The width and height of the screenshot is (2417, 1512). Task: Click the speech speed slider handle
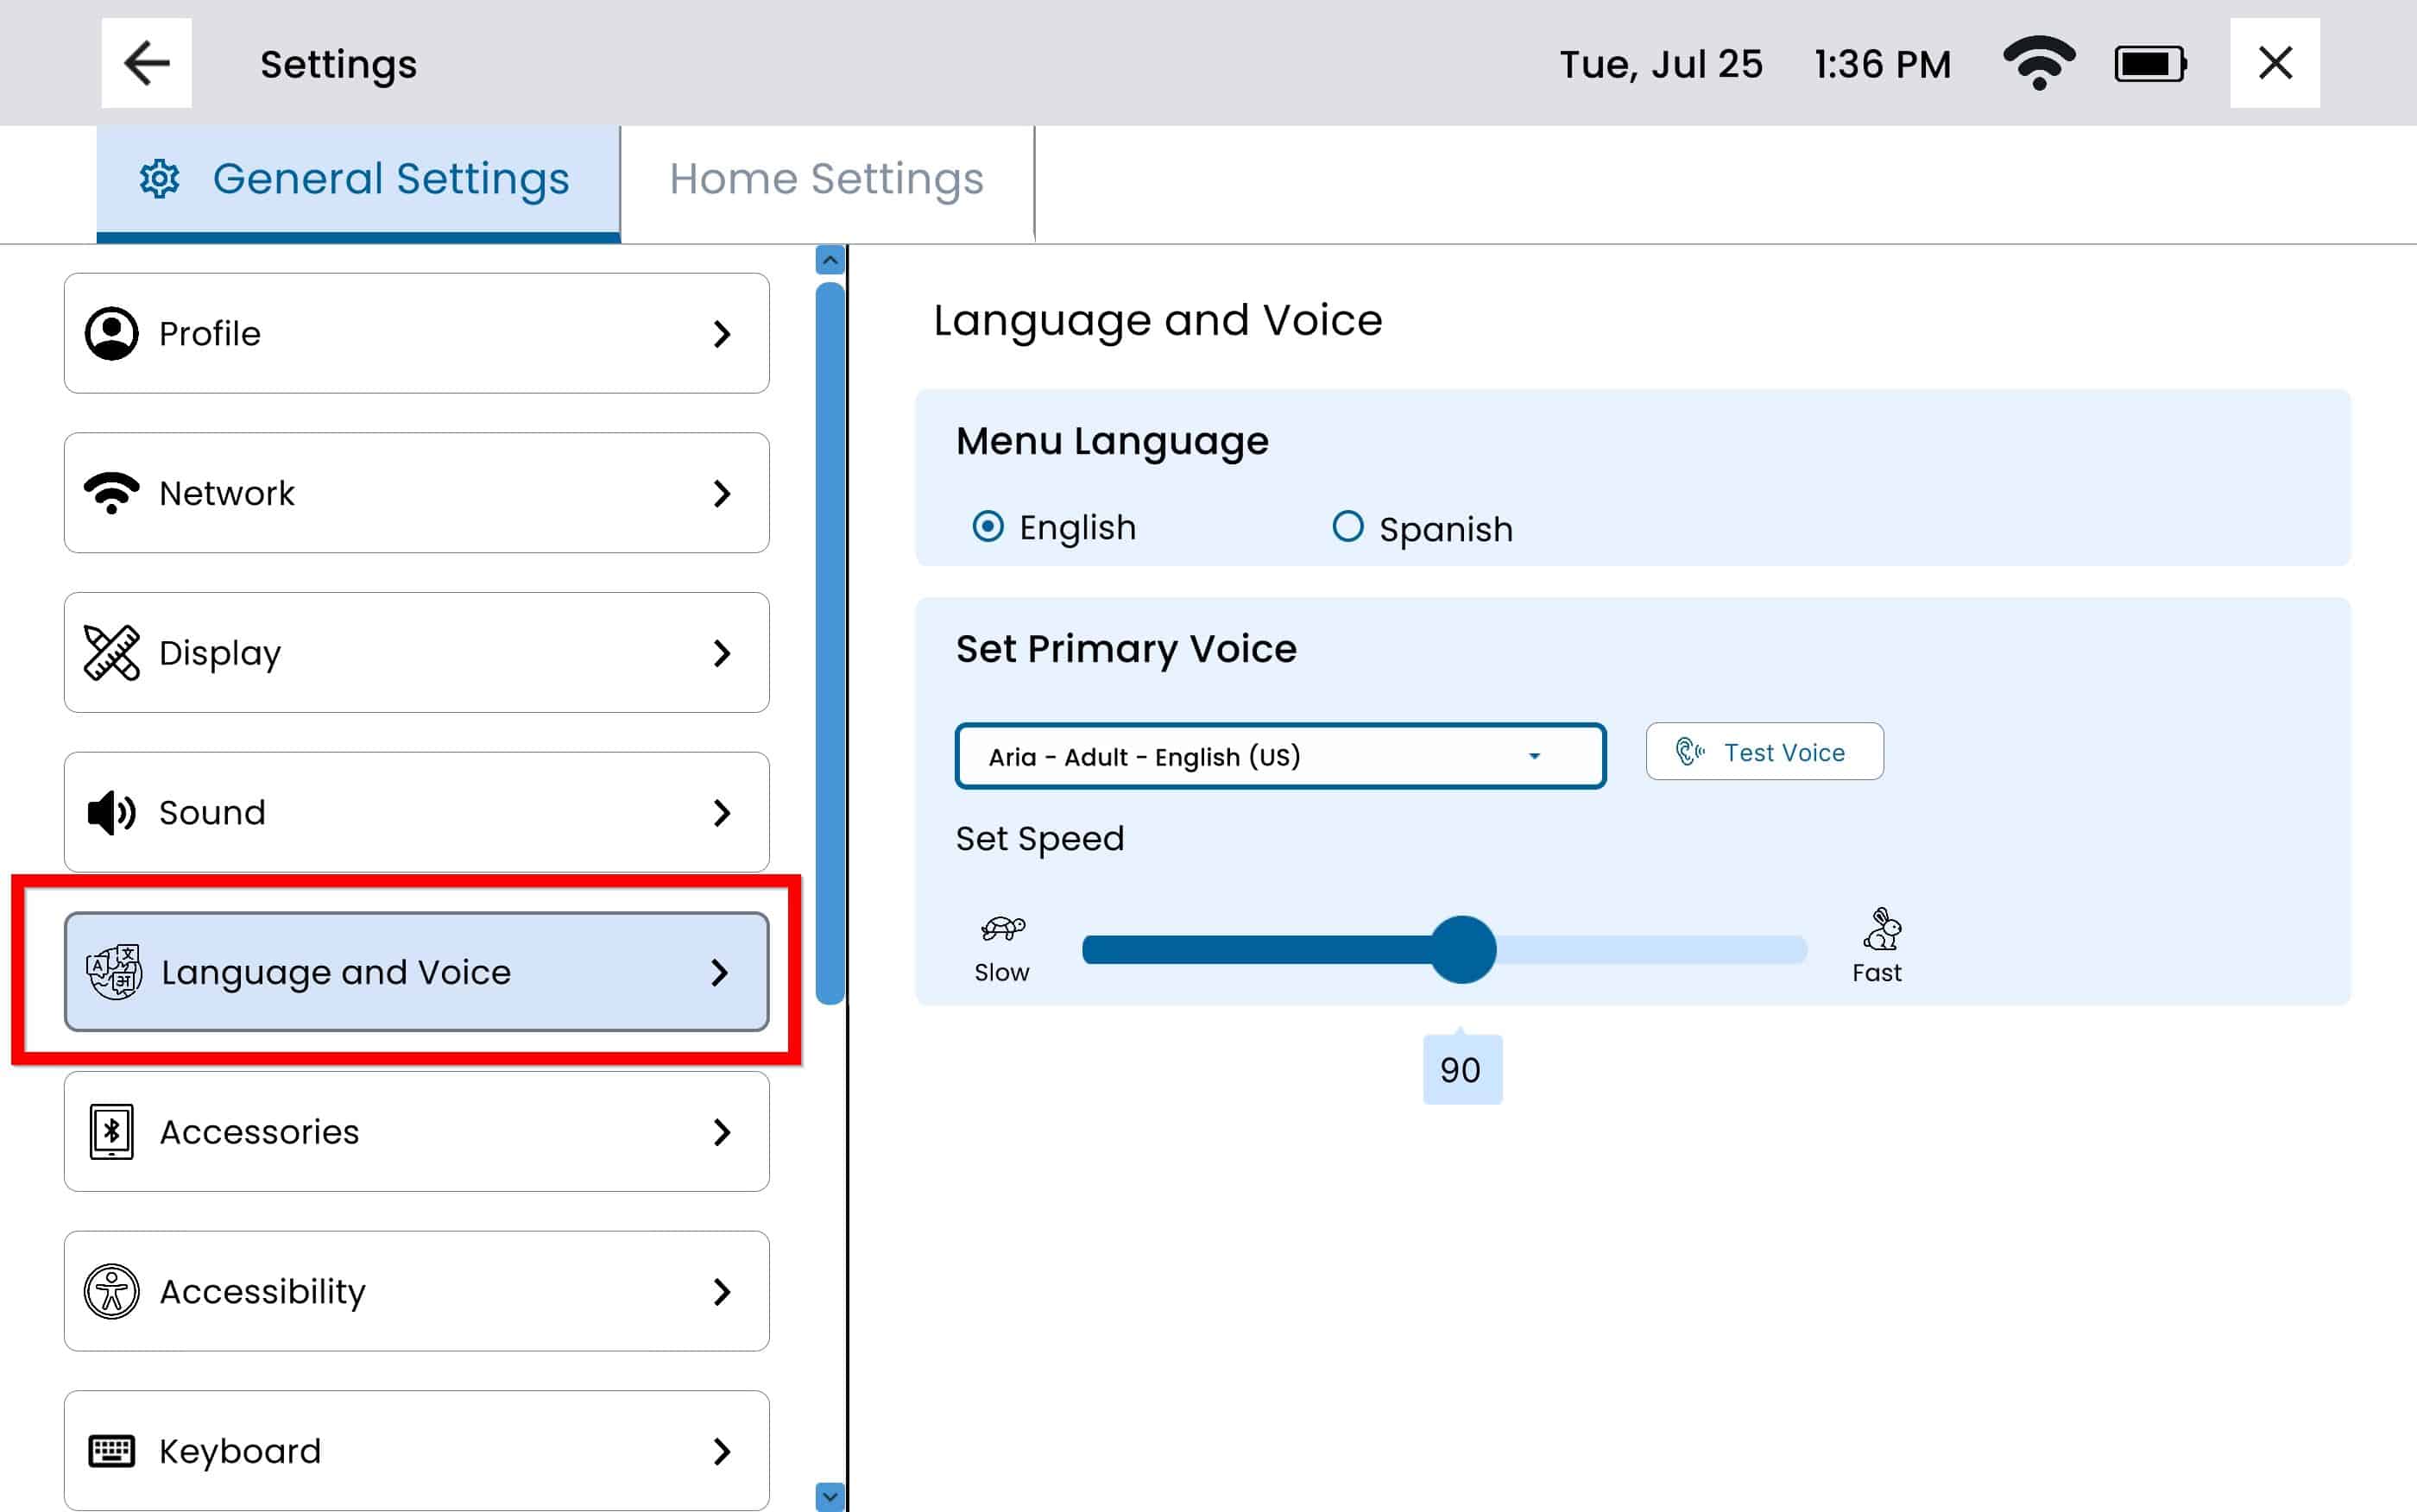[1461, 949]
